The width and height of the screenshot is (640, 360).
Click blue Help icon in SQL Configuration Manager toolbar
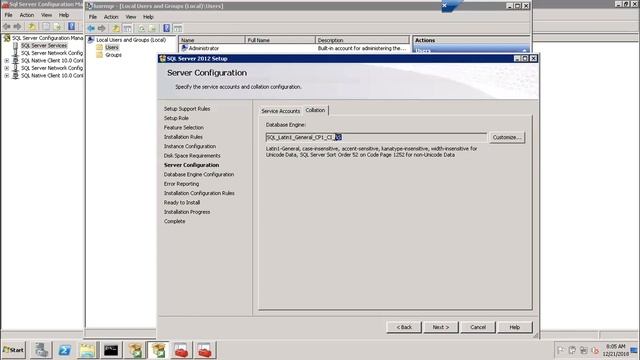point(71,27)
